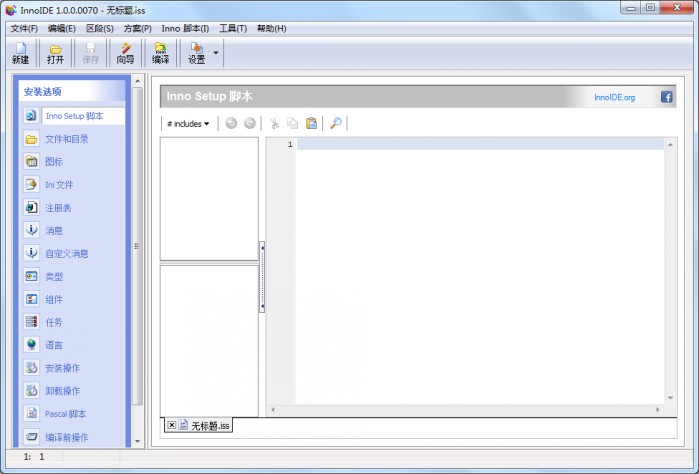Click the editor vertical scrollbar down arrow

tap(670, 398)
